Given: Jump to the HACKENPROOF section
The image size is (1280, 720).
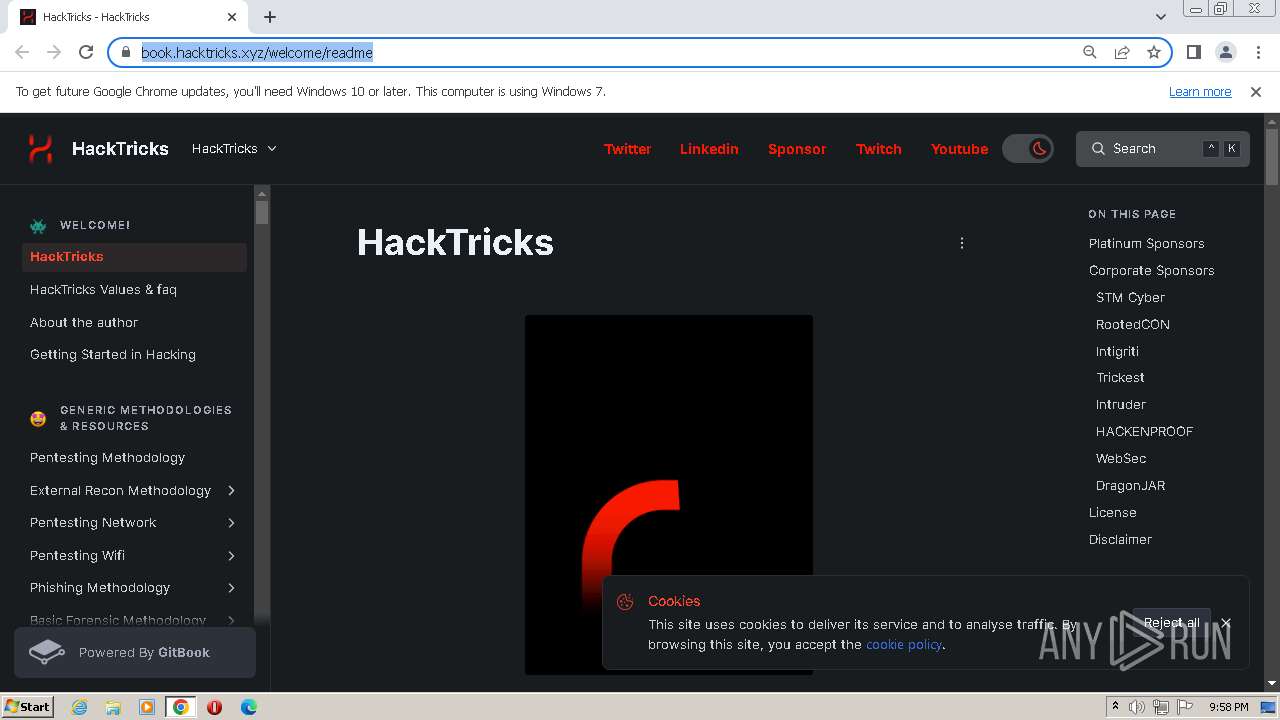Looking at the screenshot, I should (x=1144, y=431).
